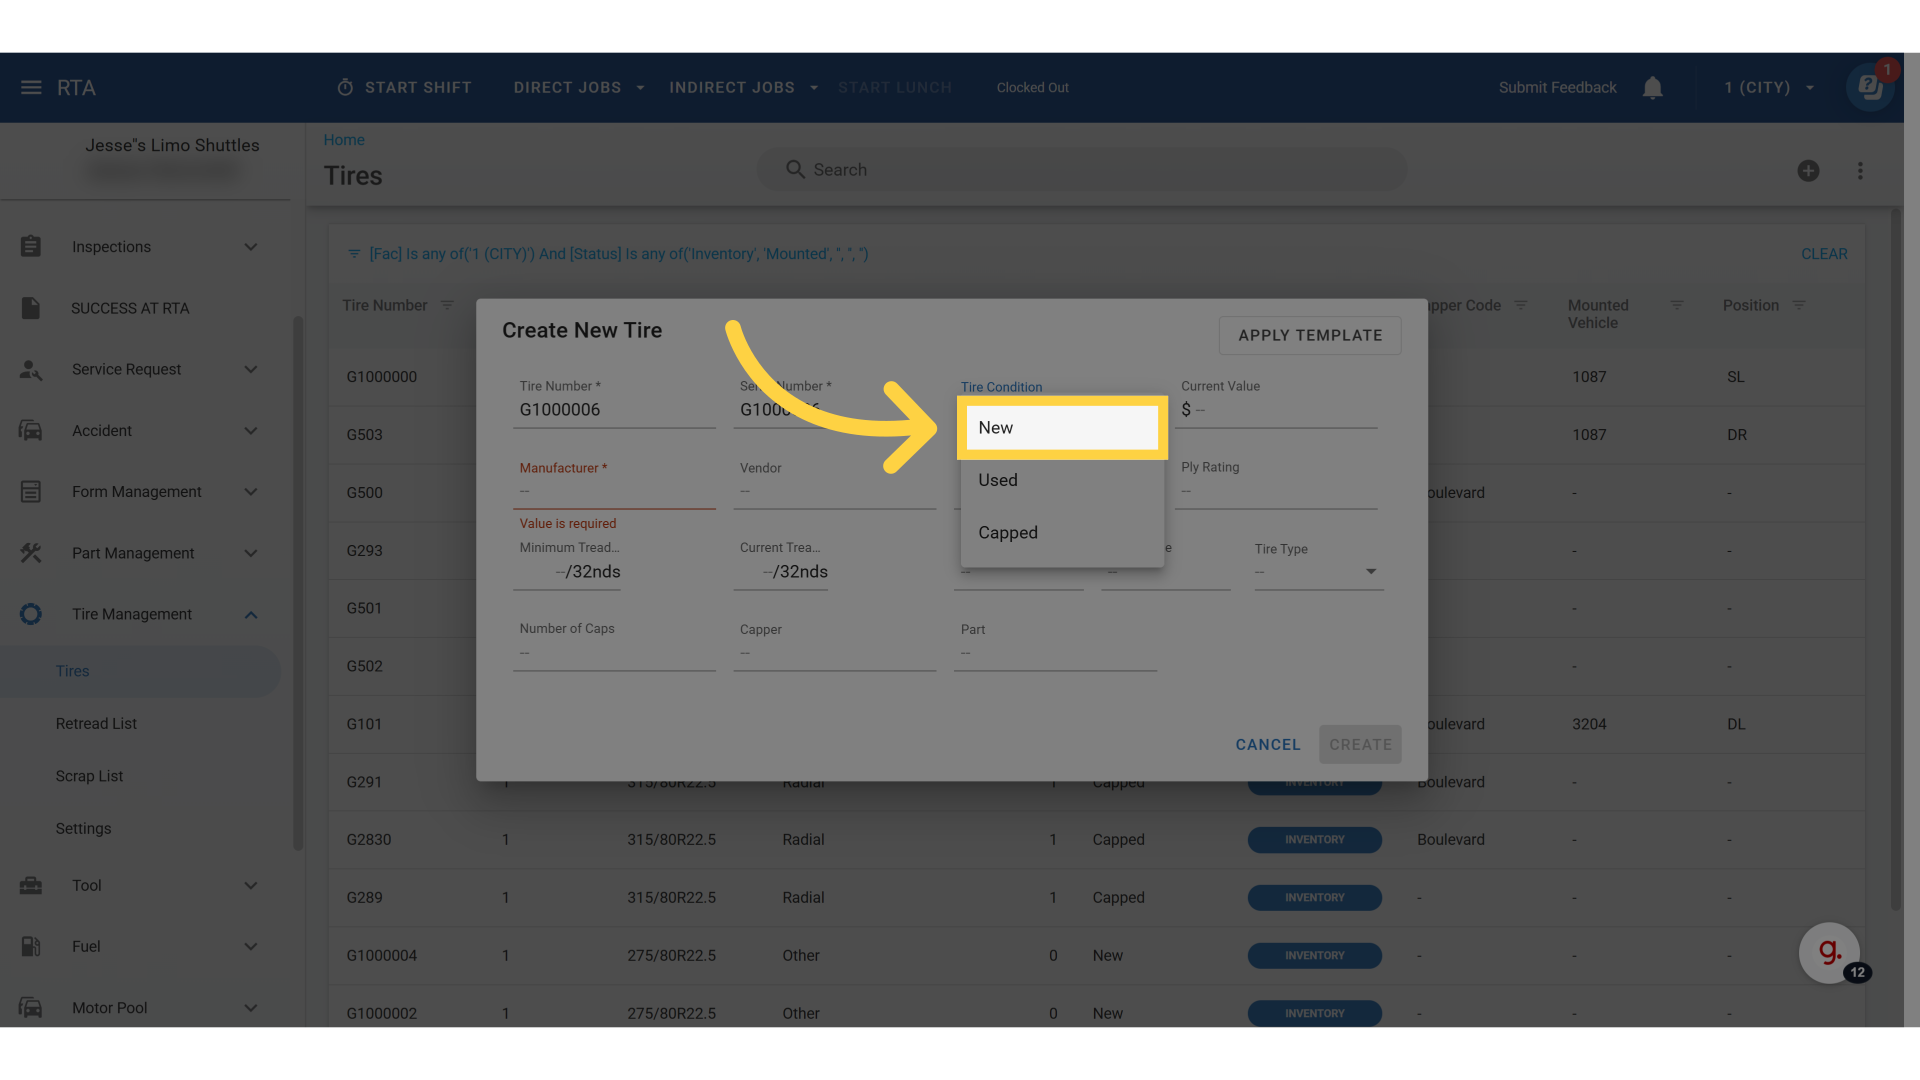The image size is (1920, 1080).
Task: Click the add tire plus icon
Action: (1808, 171)
